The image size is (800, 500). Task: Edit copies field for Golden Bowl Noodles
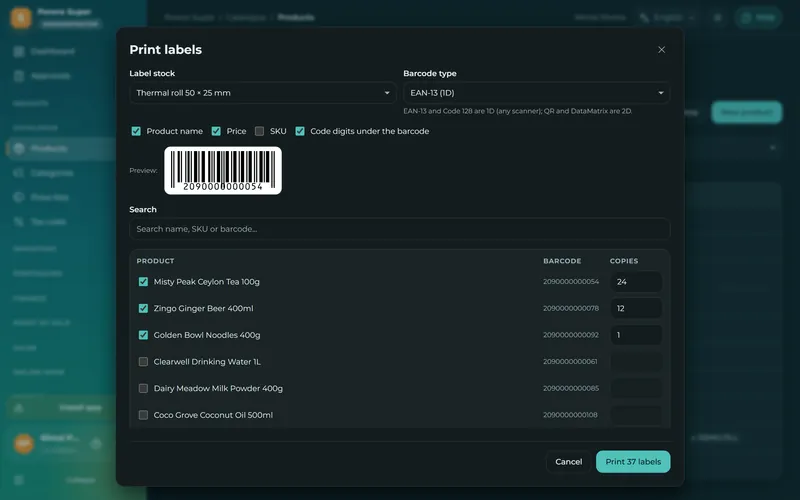click(636, 335)
